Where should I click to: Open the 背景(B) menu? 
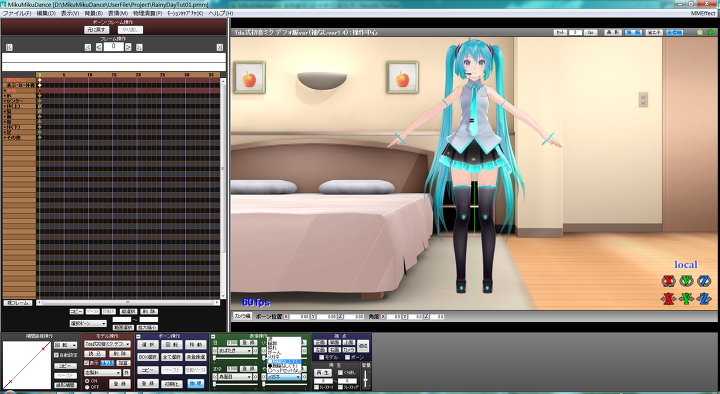tap(93, 13)
